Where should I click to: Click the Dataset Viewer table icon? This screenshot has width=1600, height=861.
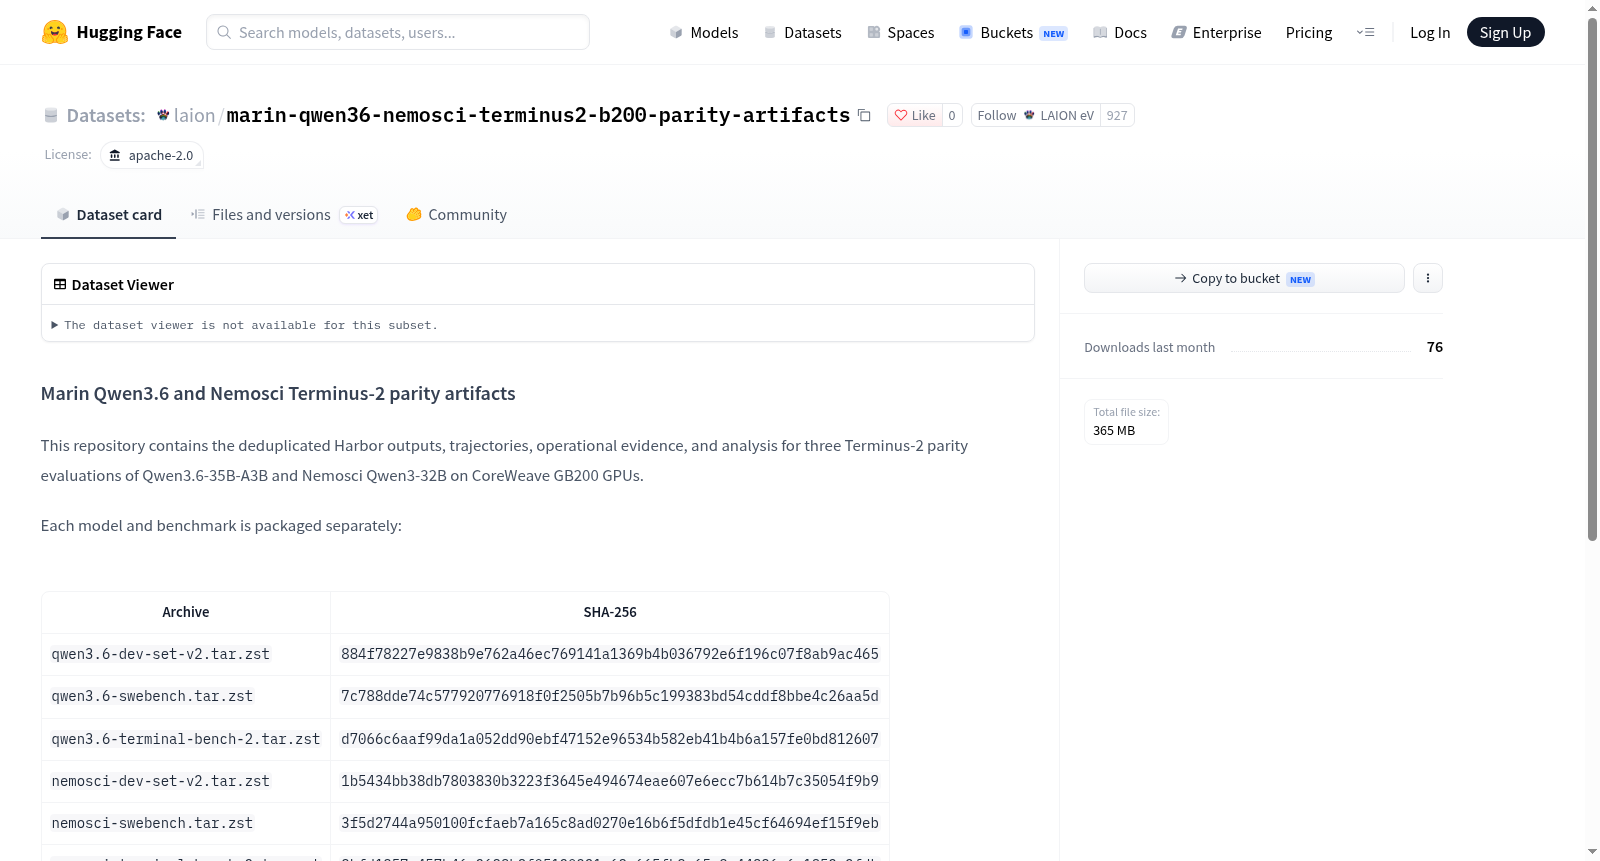(x=60, y=284)
